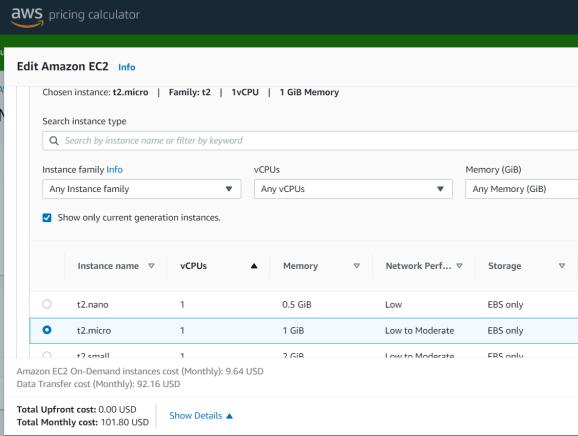The width and height of the screenshot is (578, 436).
Task: Uncheck Show only current generation instances
Action: [x=47, y=218]
